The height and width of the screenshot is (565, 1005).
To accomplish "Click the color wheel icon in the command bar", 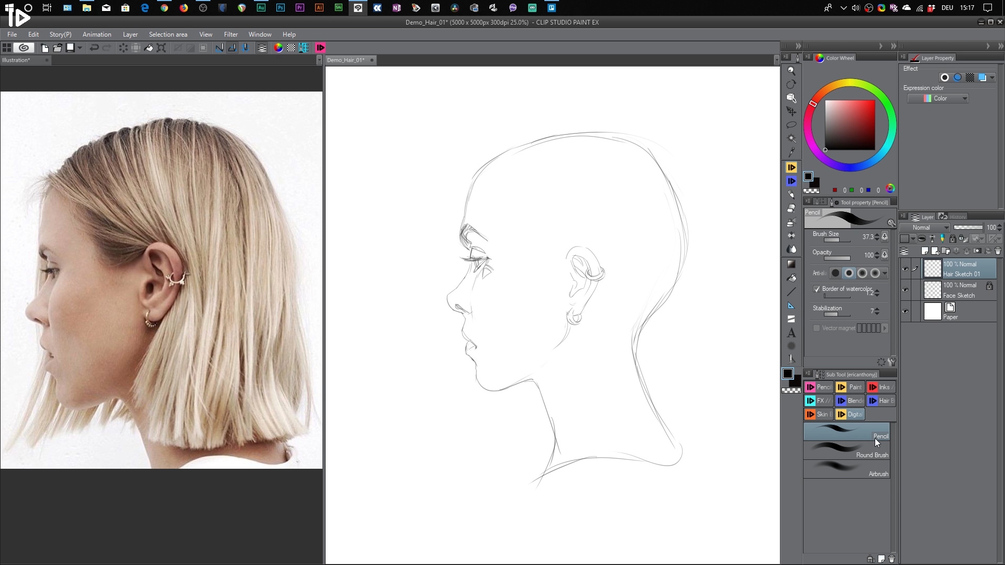I will click(x=278, y=48).
